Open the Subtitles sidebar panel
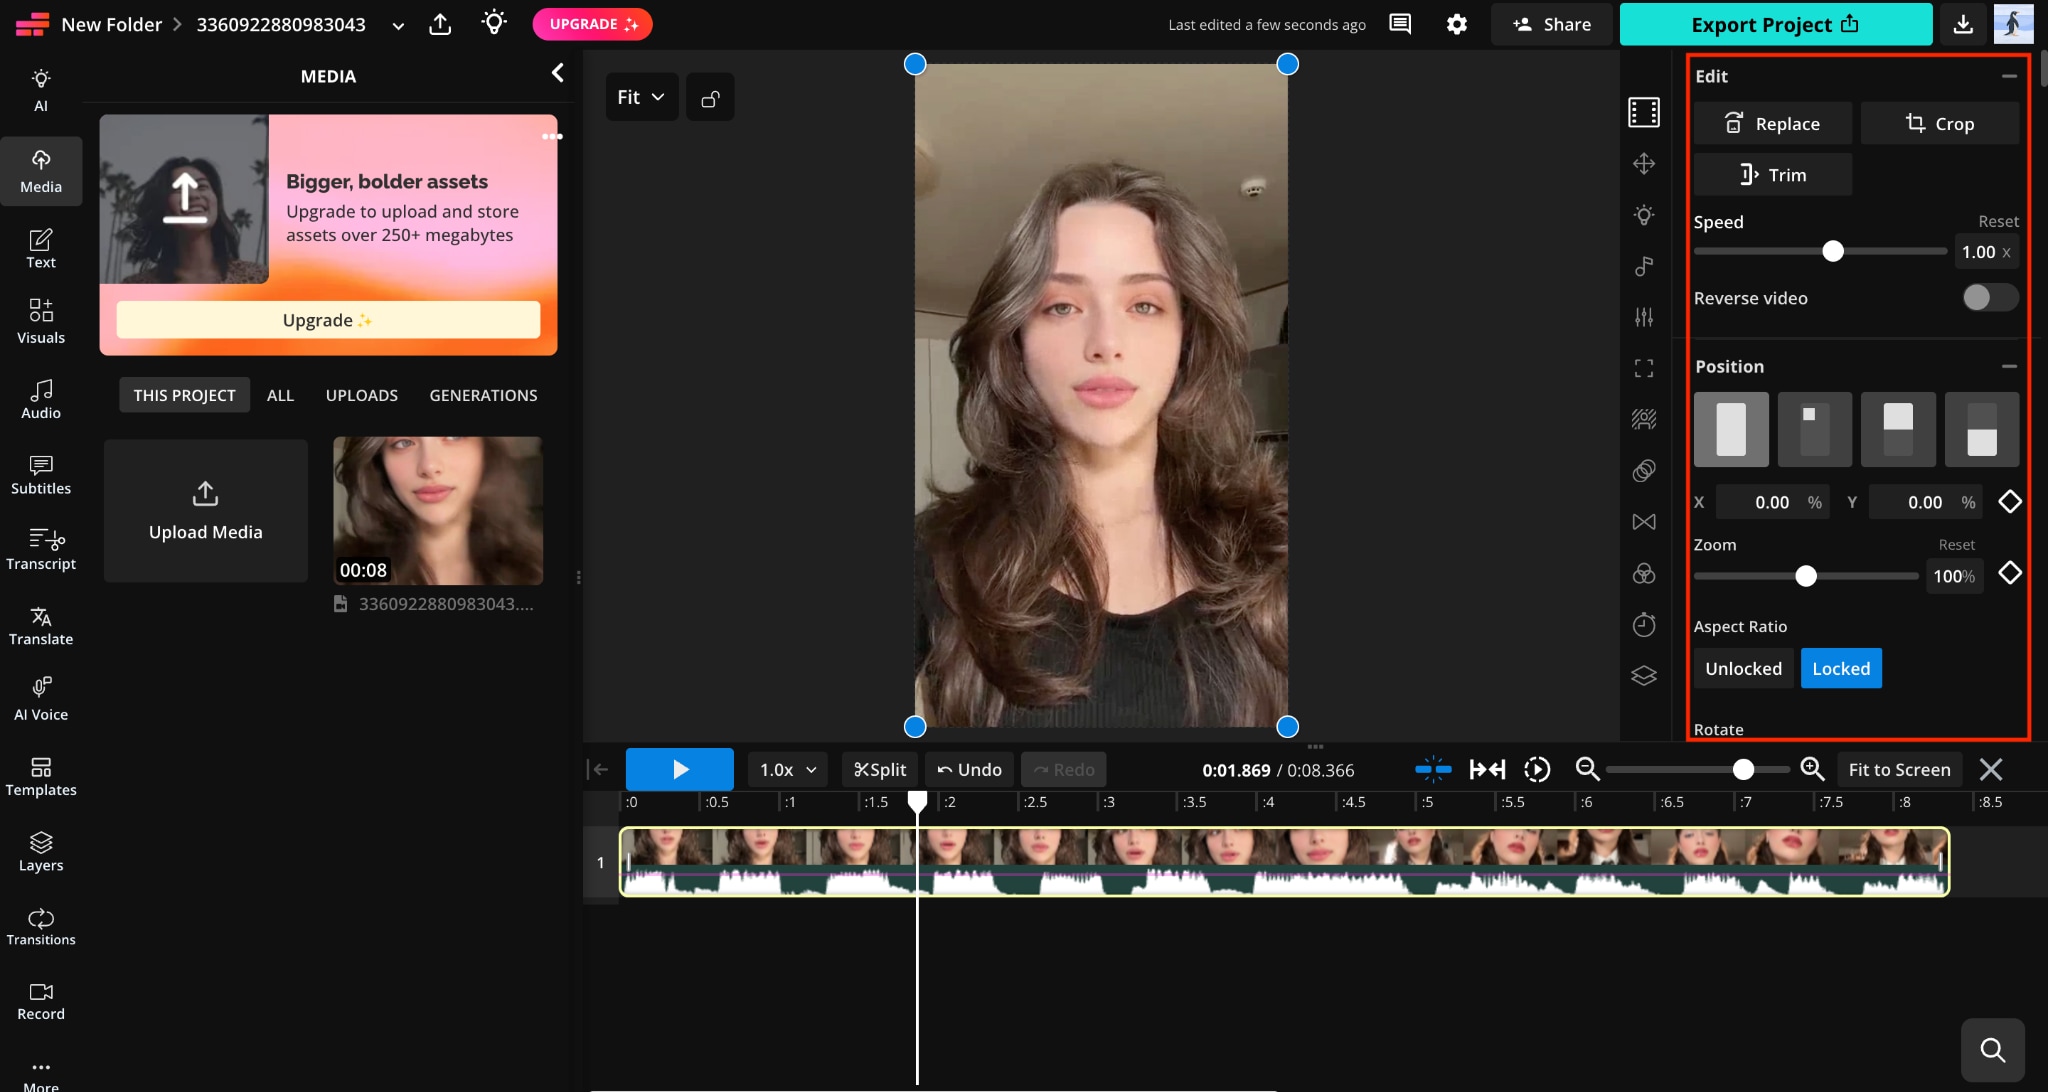2048x1092 pixels. point(41,474)
